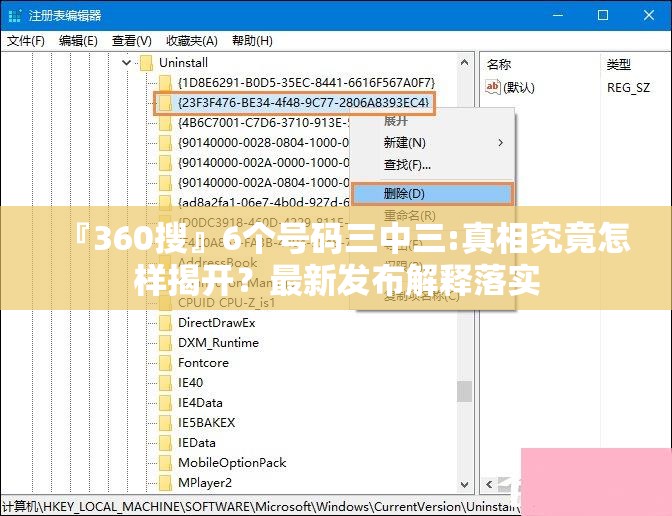Click the REG_SZ type cell

click(x=628, y=88)
